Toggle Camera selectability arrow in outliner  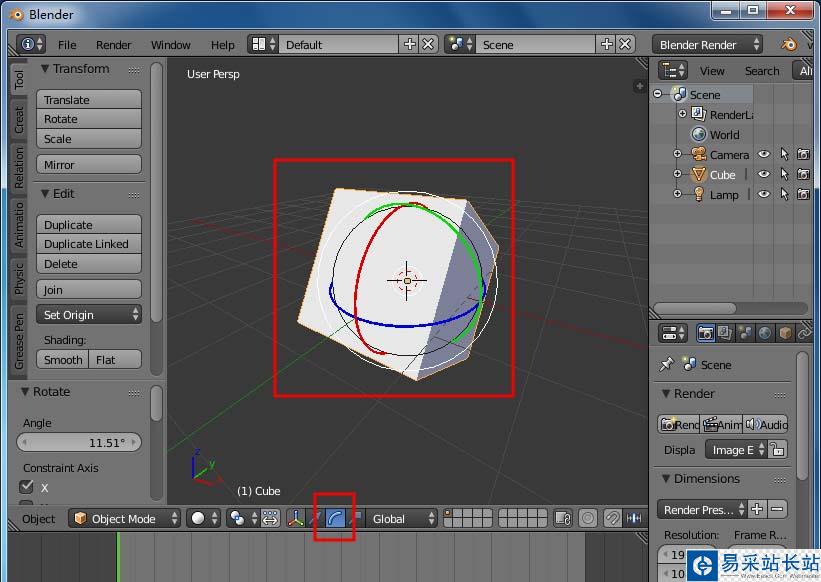[x=784, y=154]
